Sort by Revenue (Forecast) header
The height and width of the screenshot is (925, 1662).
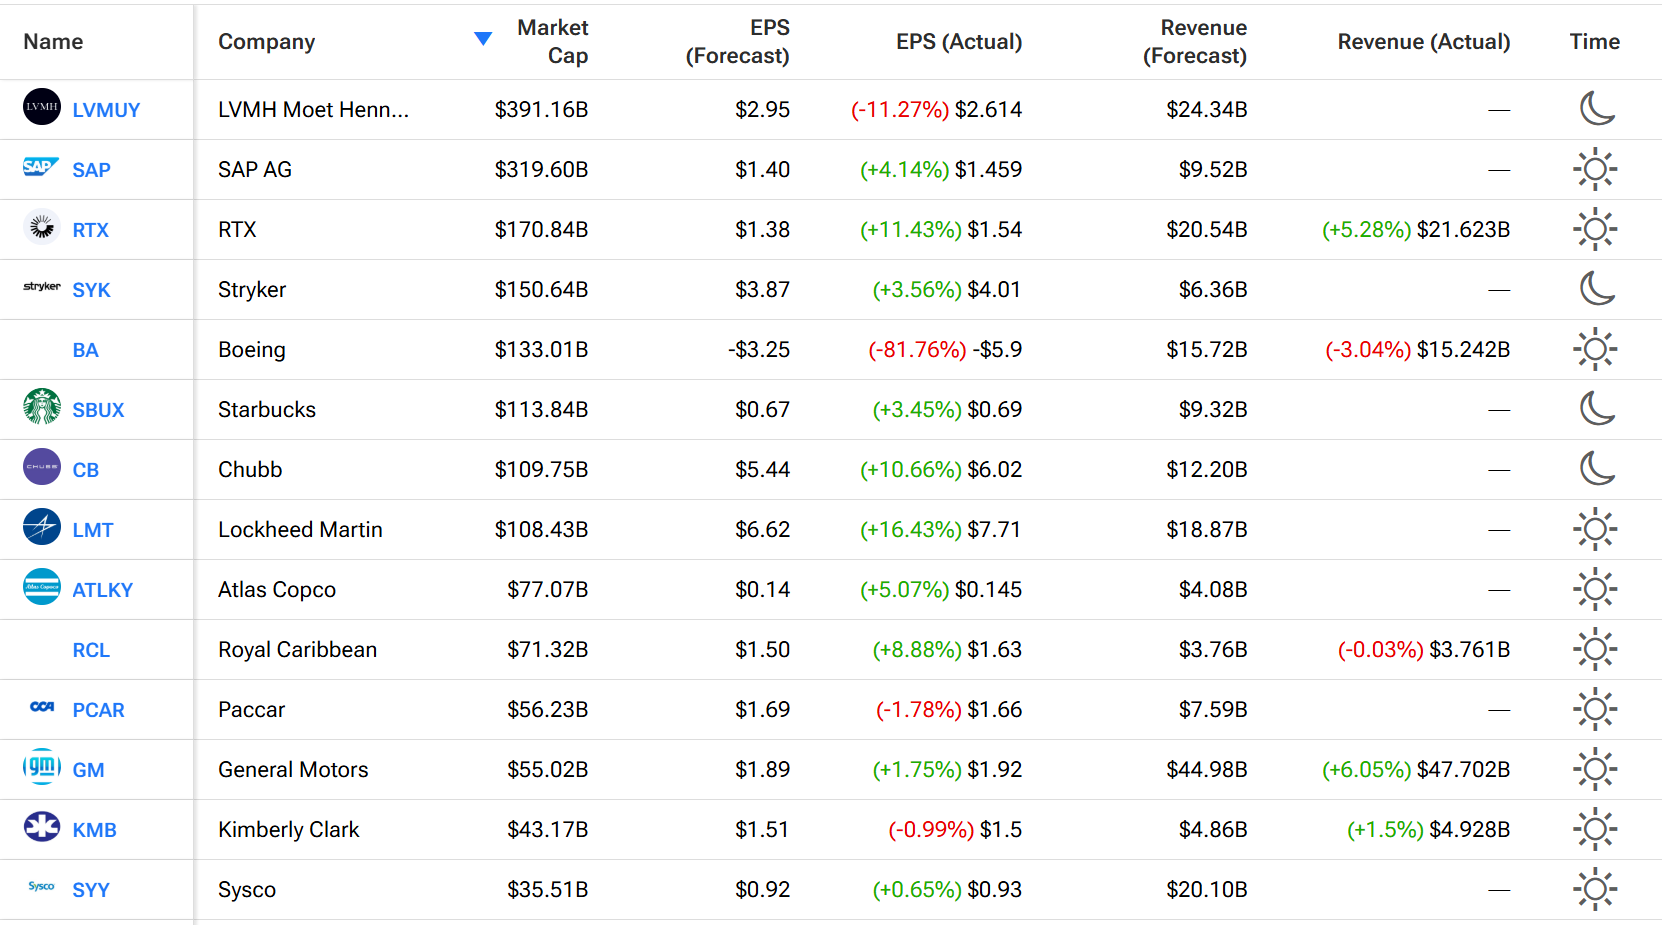[x=1195, y=42]
